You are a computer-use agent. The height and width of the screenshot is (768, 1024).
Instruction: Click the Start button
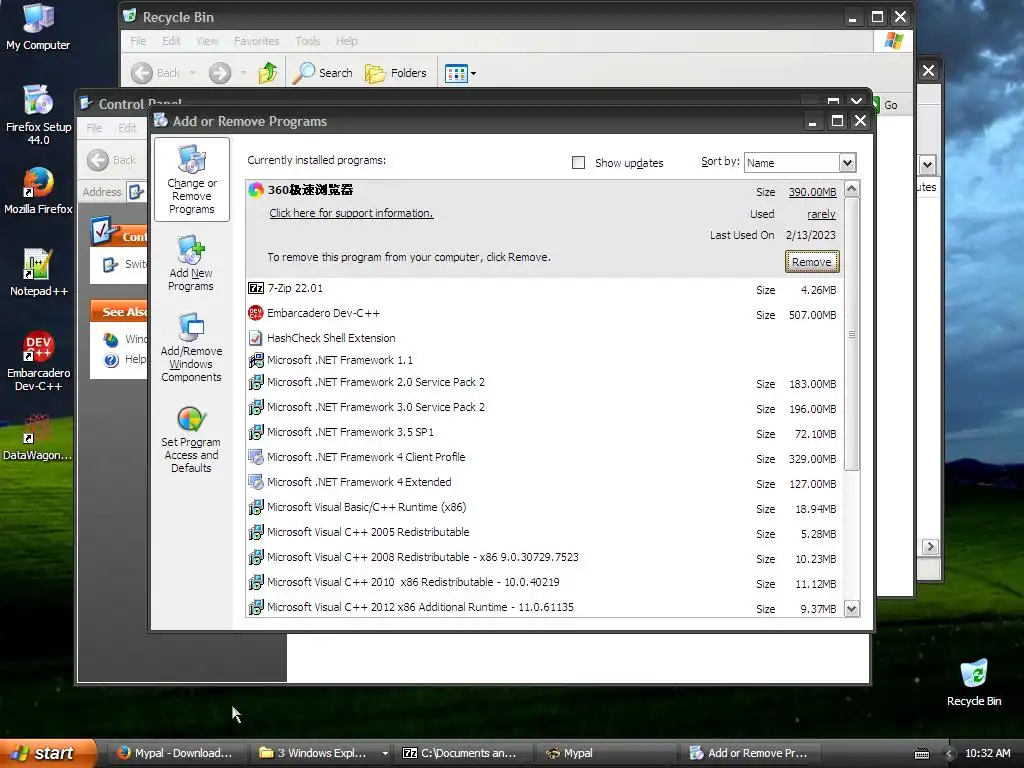[49, 754]
